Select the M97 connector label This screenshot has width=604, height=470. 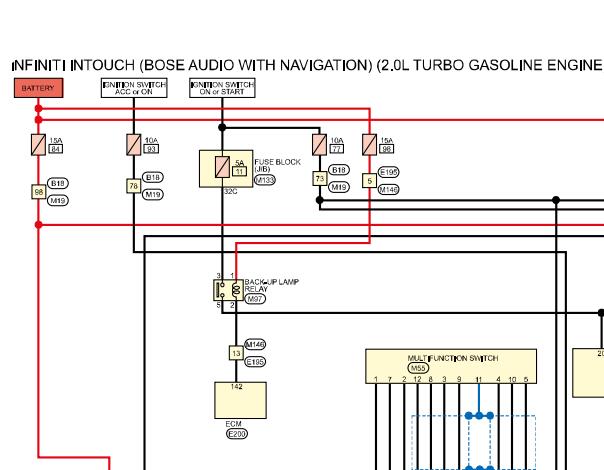click(x=255, y=299)
